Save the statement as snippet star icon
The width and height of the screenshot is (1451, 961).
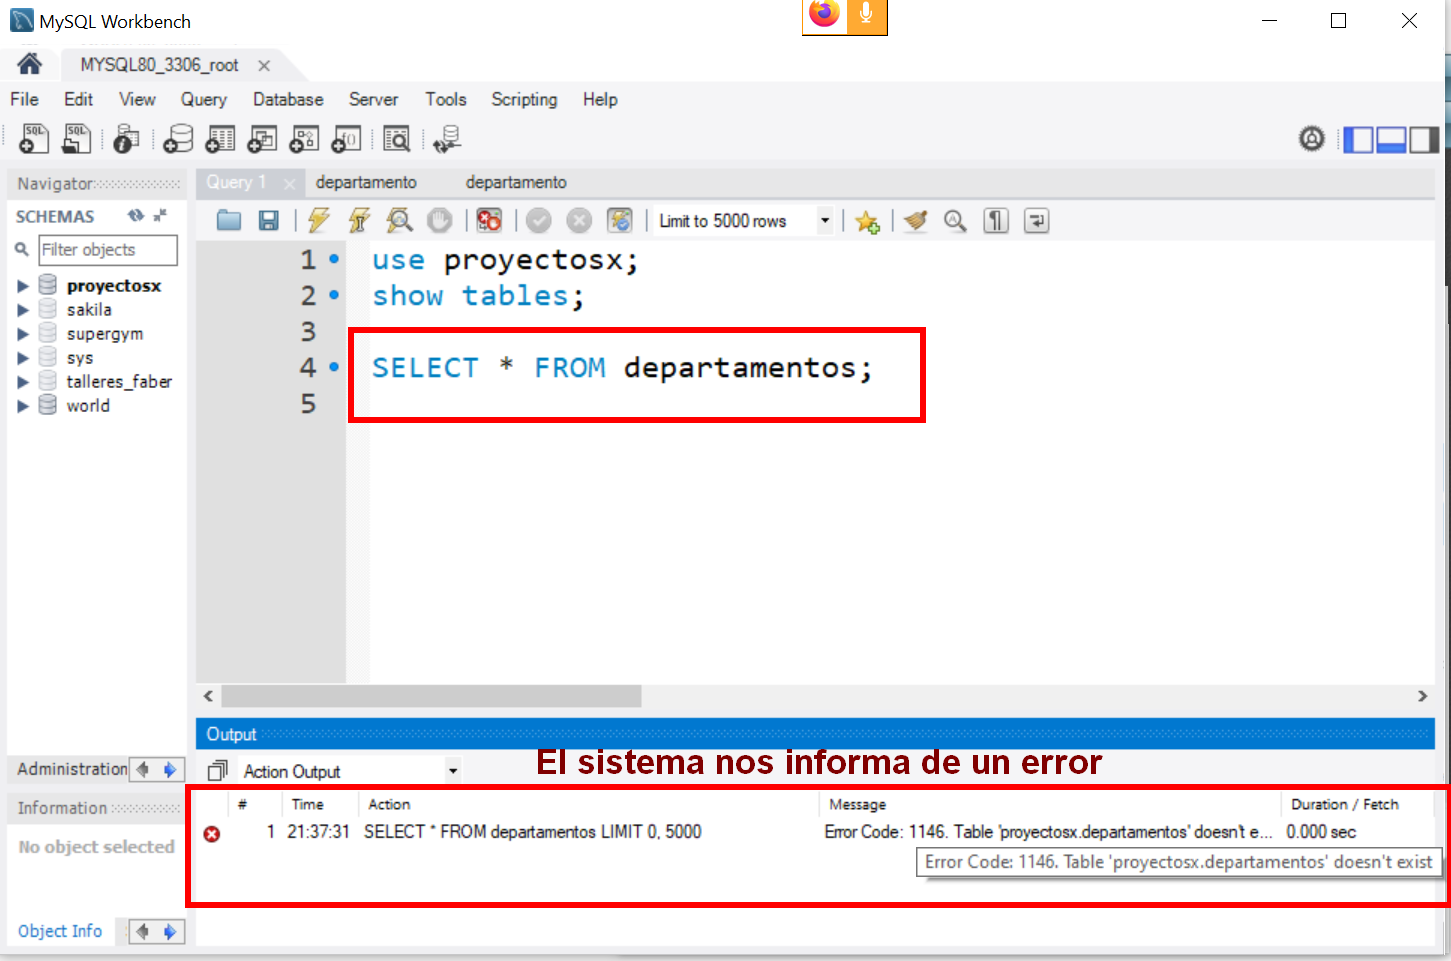coord(867,221)
